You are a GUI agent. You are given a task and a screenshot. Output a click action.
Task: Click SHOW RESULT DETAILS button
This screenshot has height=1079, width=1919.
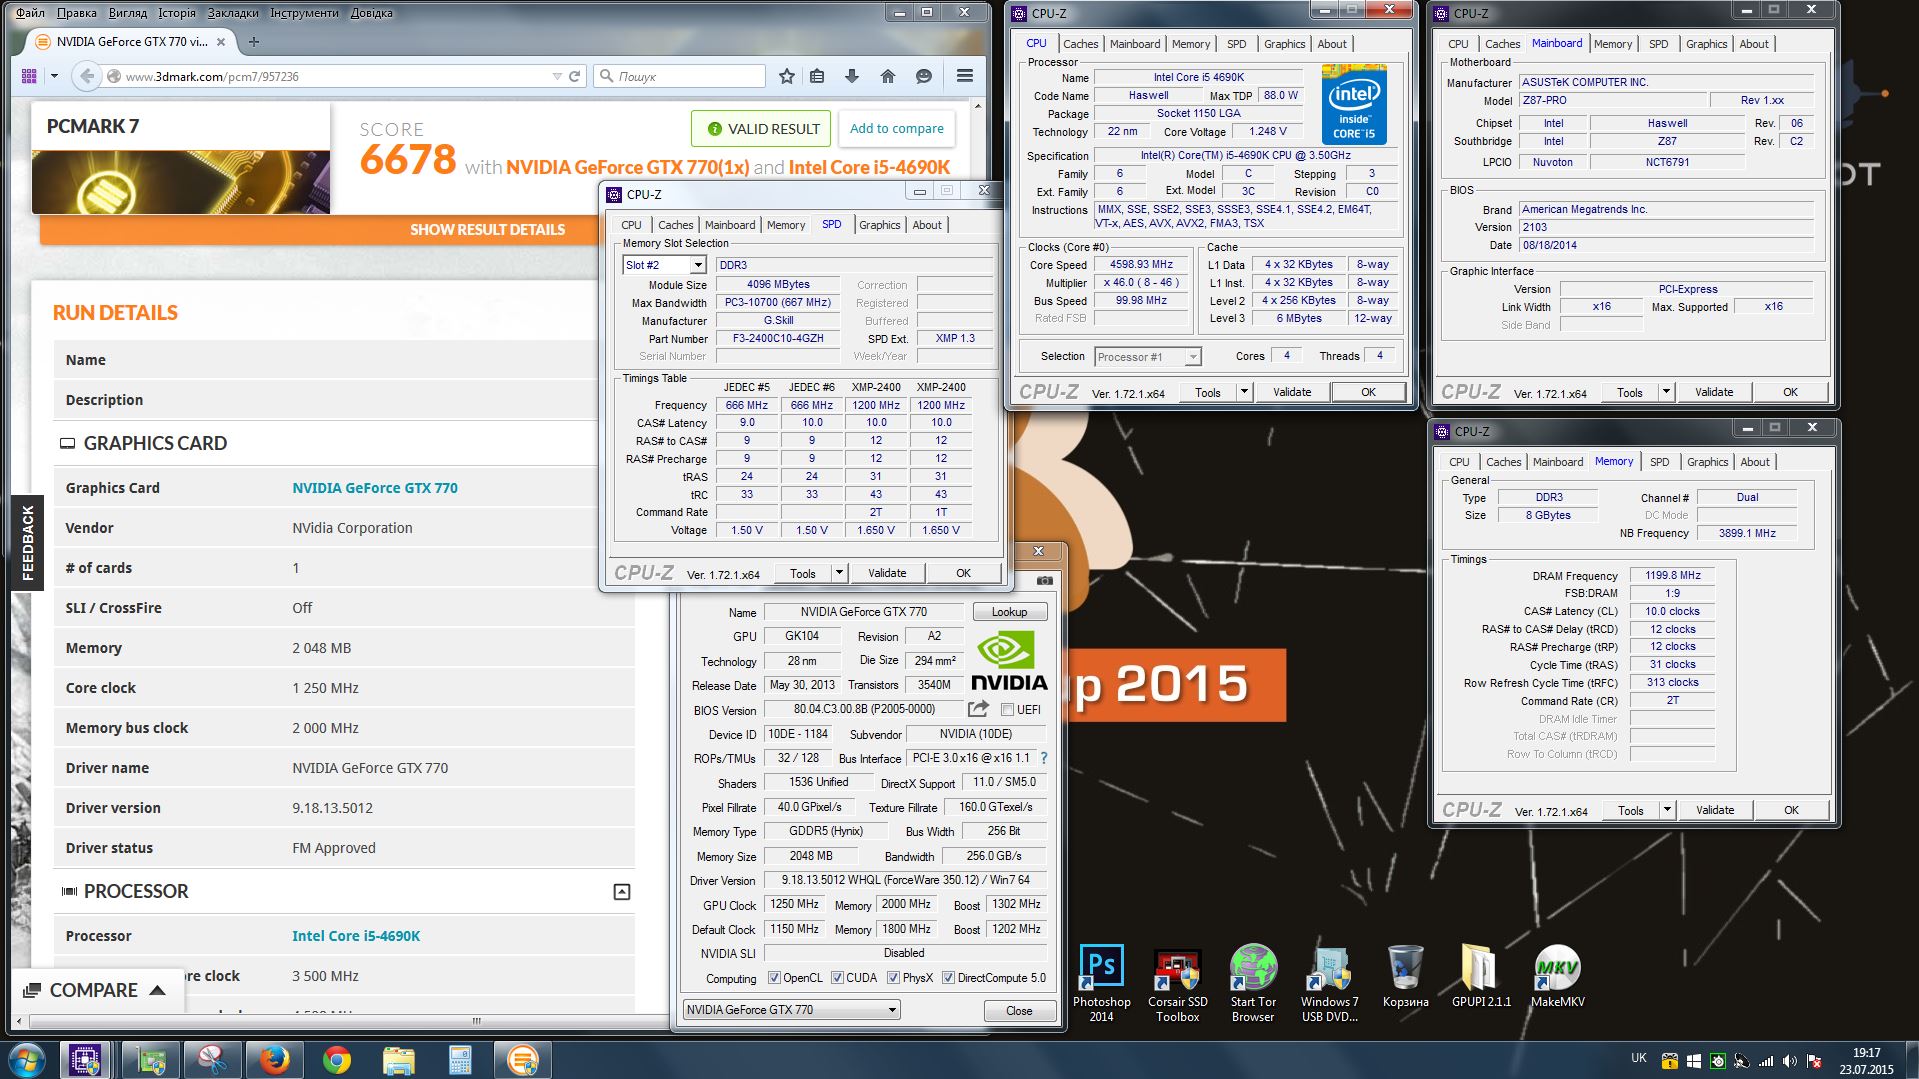pos(487,230)
